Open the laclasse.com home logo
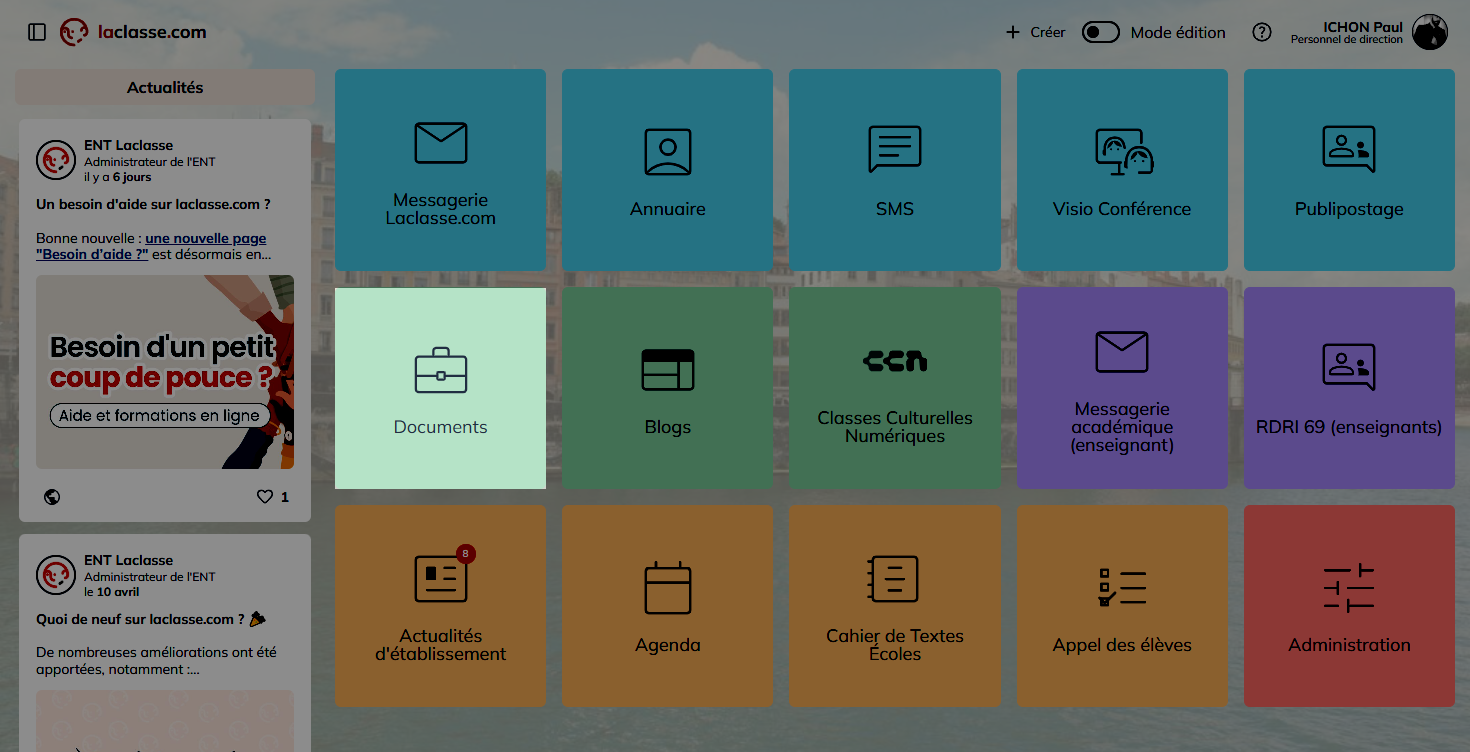Image resolution: width=1470 pixels, height=752 pixels. [x=133, y=32]
